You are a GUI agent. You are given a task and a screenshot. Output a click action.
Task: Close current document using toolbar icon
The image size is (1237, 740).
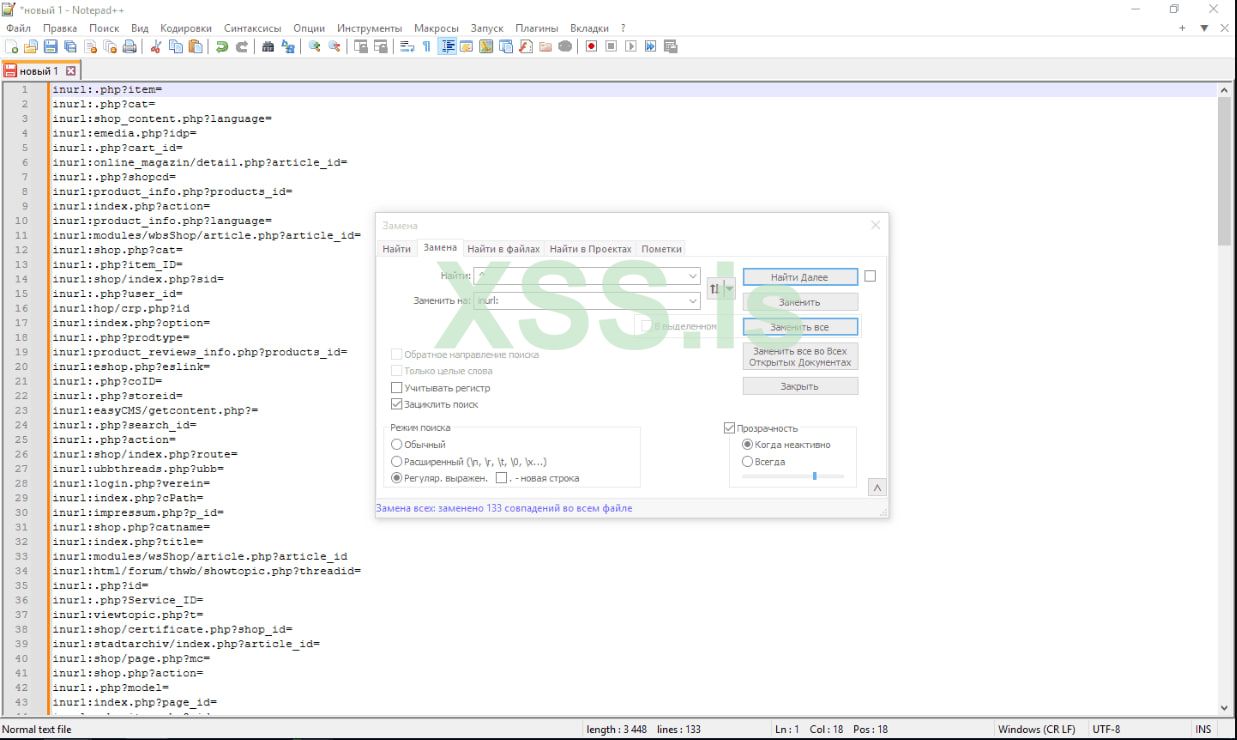point(90,46)
